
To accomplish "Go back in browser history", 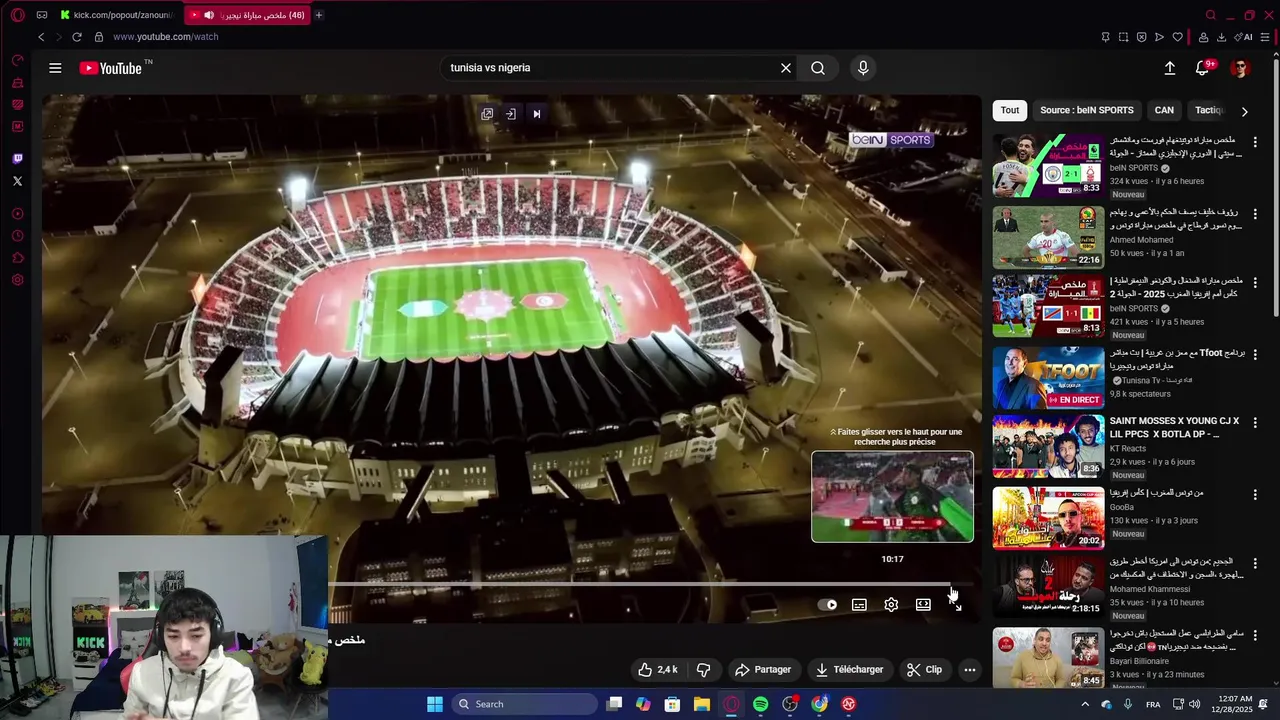I will [41, 37].
